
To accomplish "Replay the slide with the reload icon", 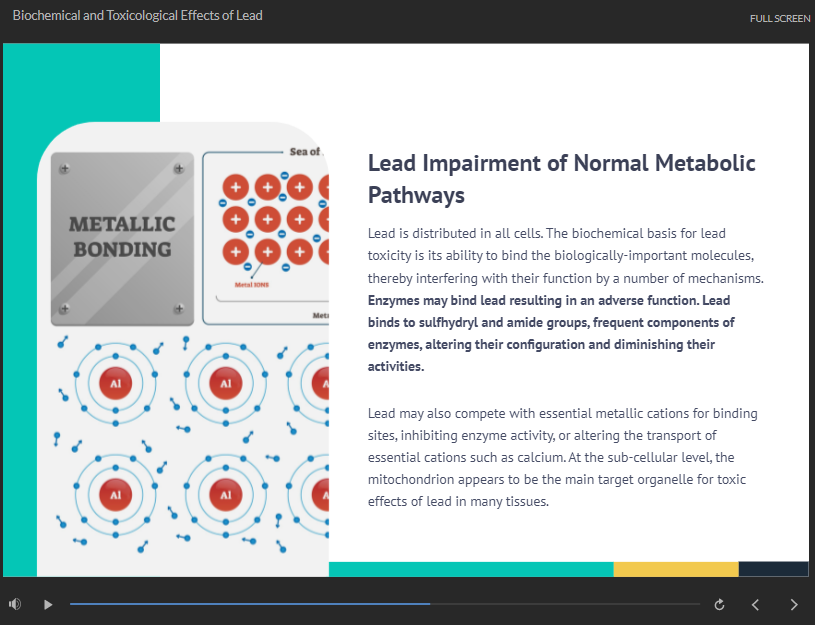I will pyautogui.click(x=719, y=605).
